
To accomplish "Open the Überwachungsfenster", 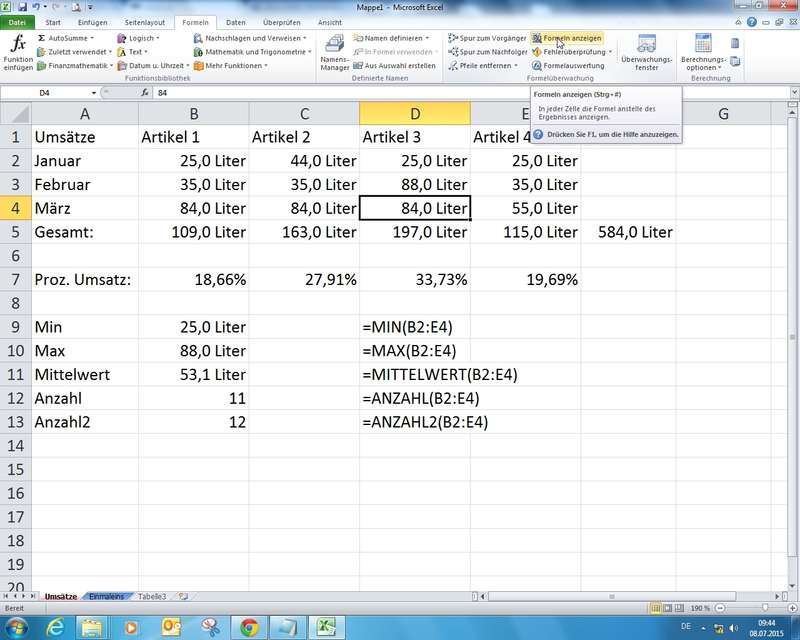I will (x=646, y=51).
